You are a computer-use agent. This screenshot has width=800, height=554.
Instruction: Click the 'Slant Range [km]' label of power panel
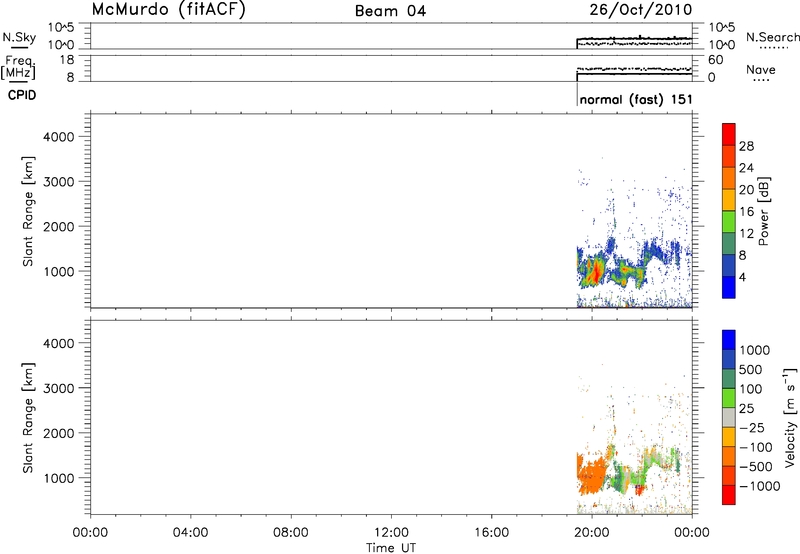28,211
